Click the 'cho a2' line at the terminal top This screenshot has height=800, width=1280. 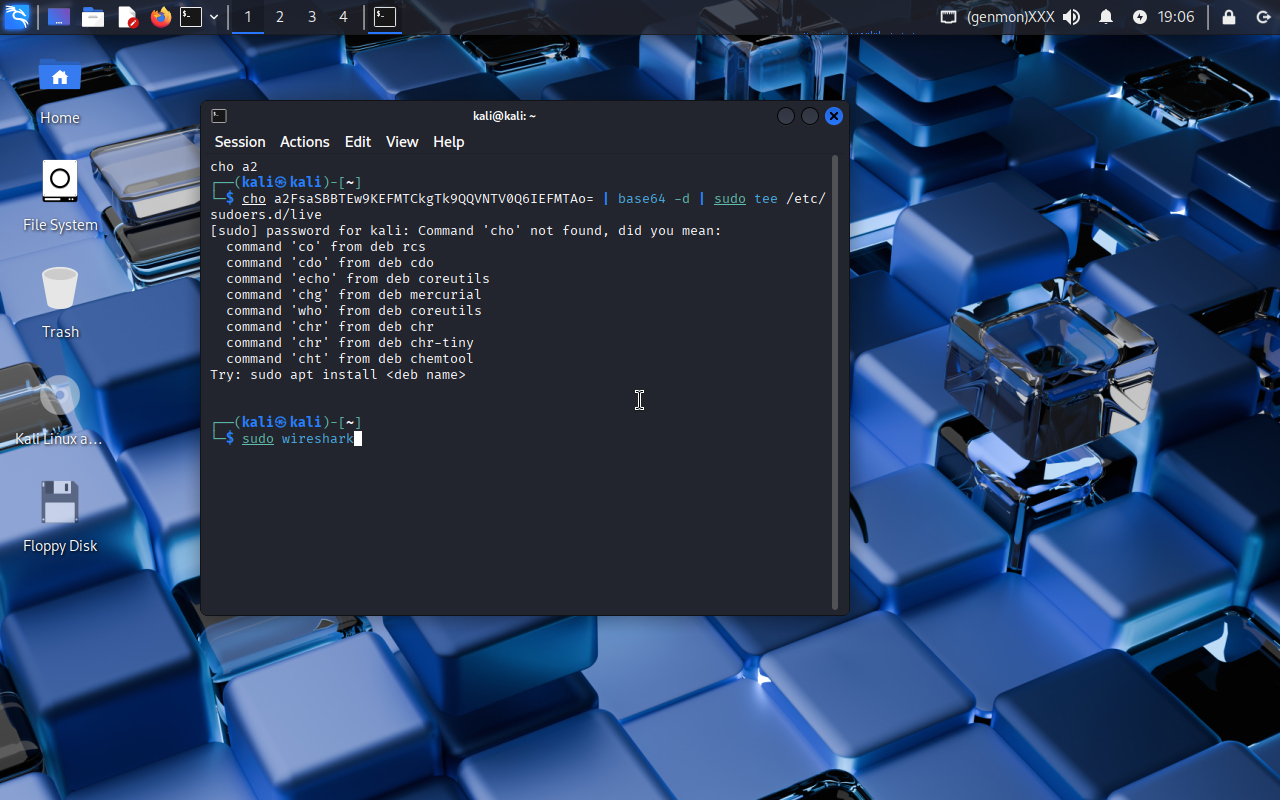pyautogui.click(x=234, y=166)
